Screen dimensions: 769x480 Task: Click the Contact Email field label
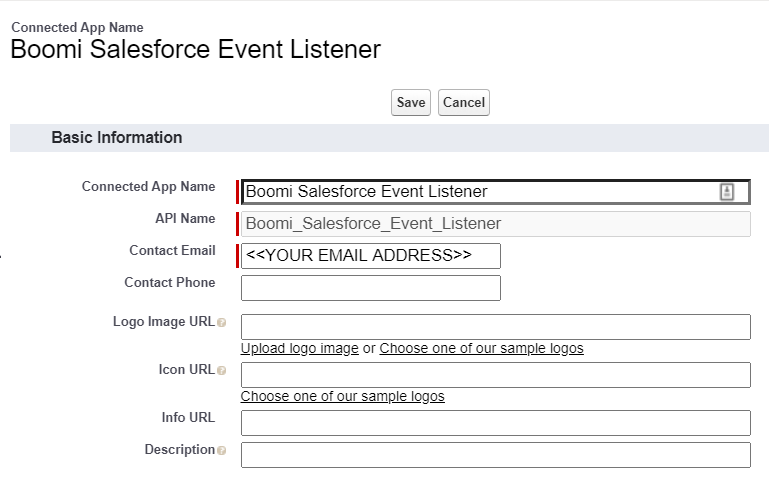pos(172,251)
